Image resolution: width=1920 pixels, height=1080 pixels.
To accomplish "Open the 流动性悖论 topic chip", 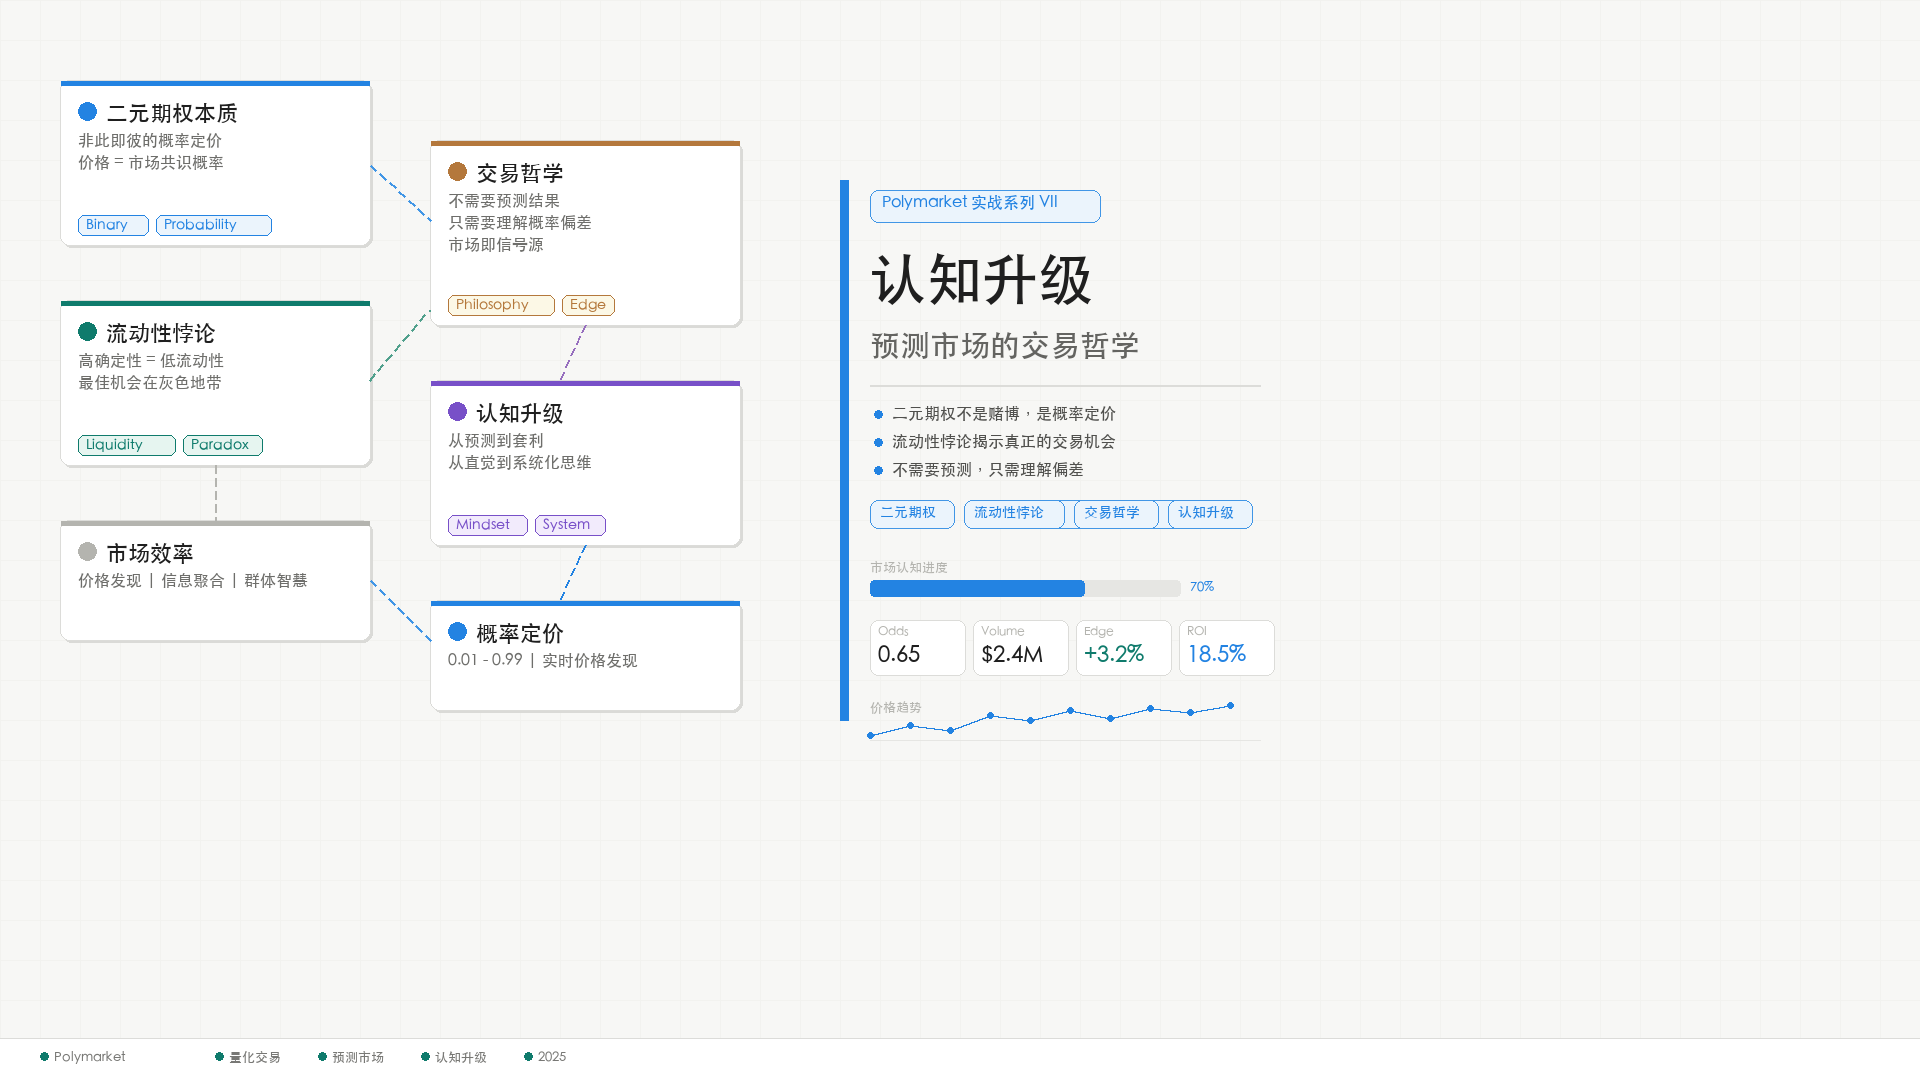I will [x=1013, y=513].
